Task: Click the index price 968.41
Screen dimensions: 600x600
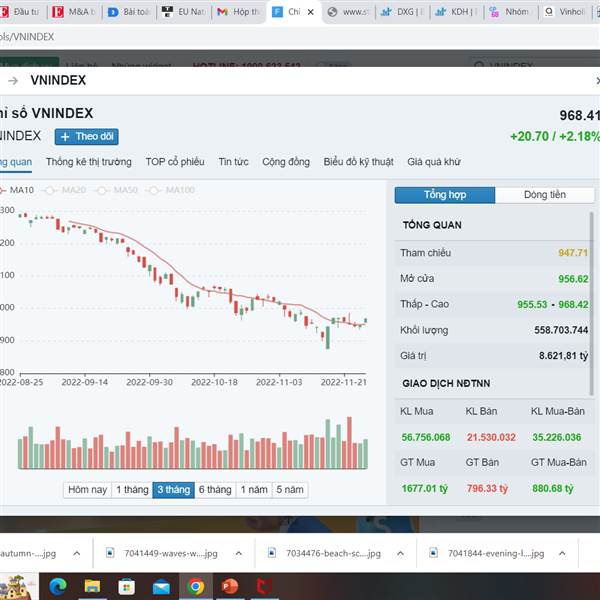Action: [x=579, y=115]
